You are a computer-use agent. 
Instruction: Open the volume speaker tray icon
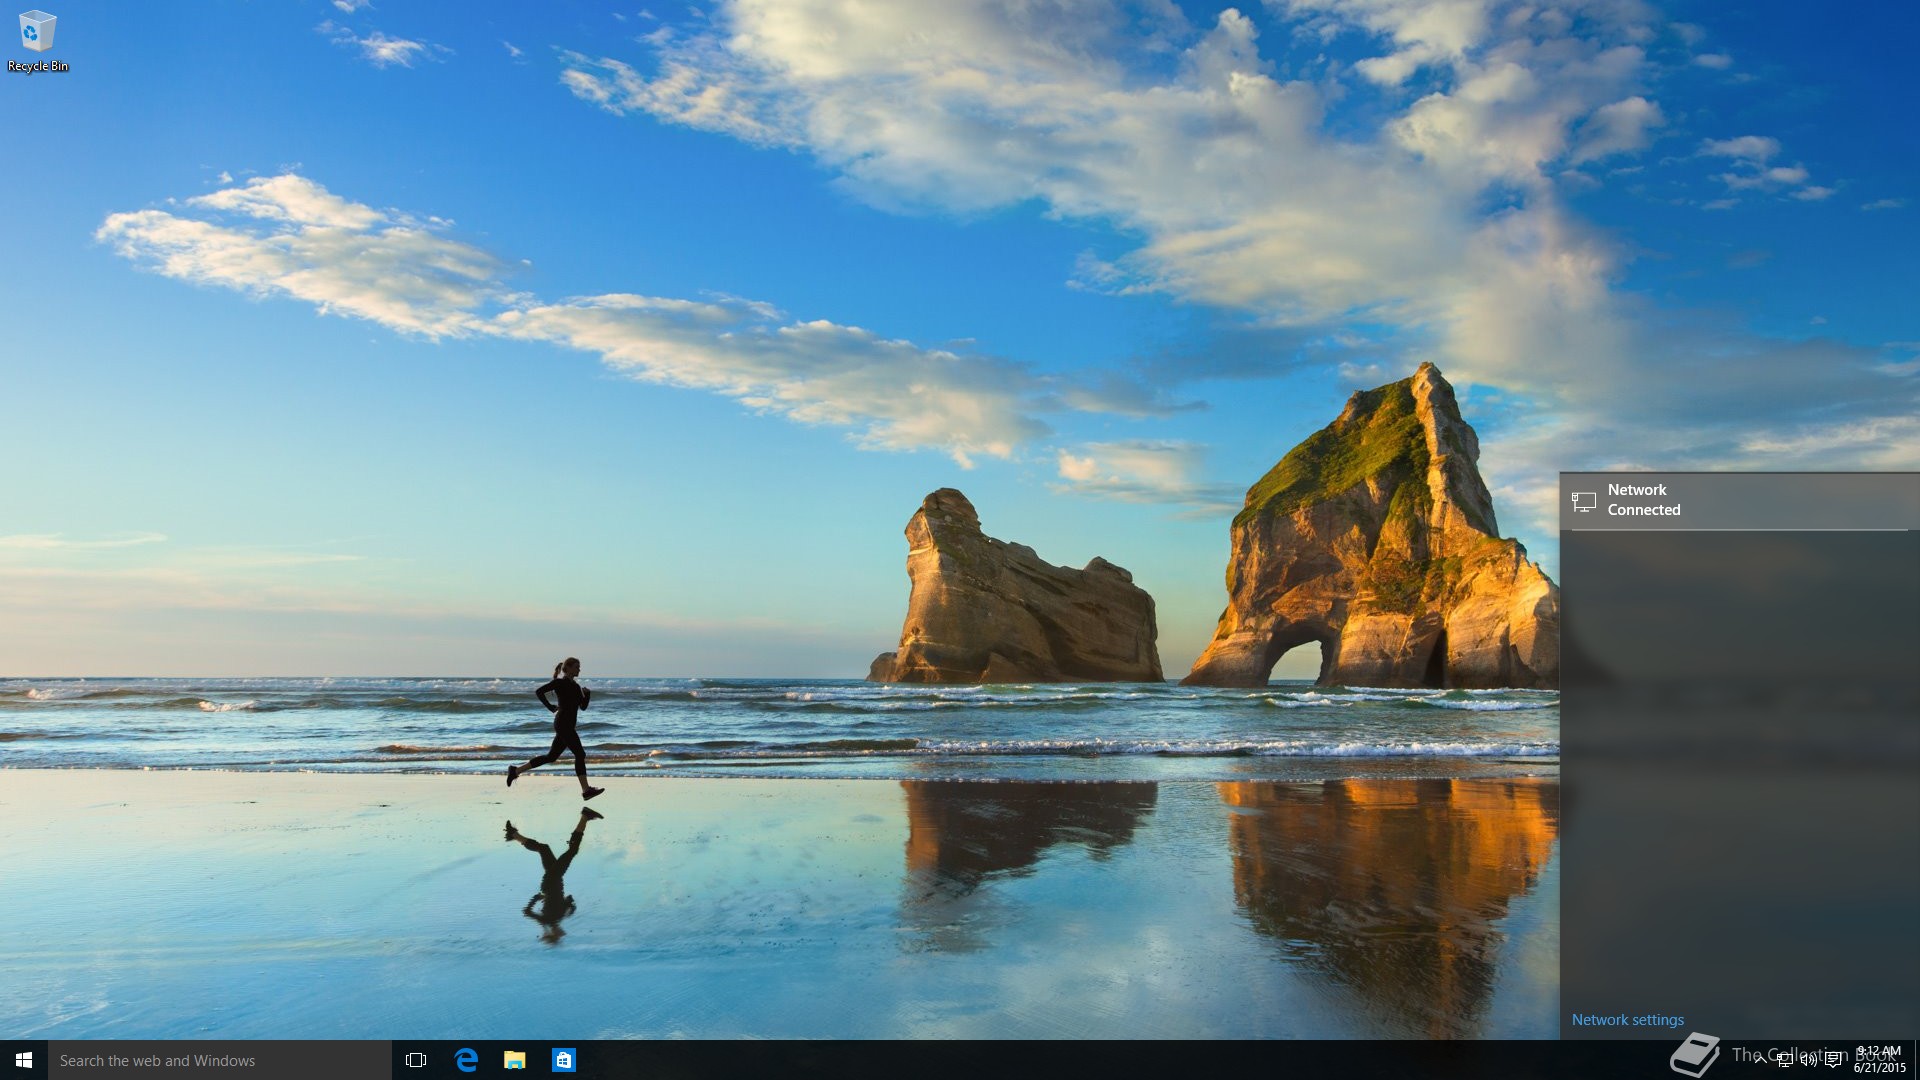tap(1809, 1061)
